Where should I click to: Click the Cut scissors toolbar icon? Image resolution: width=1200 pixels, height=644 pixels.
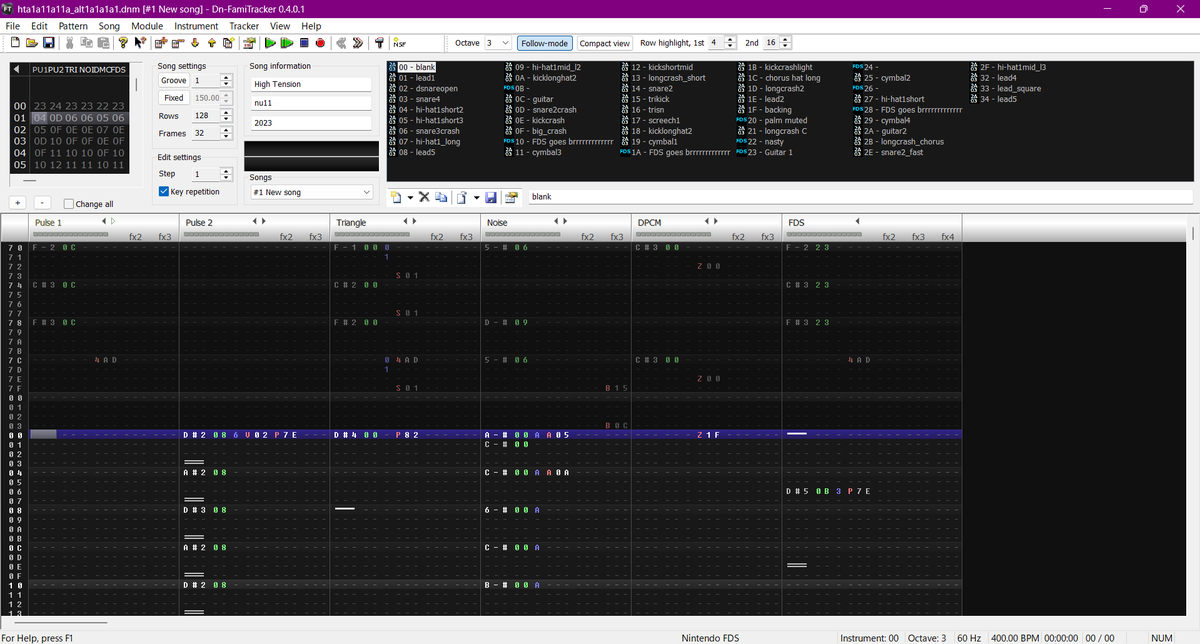click(x=70, y=43)
